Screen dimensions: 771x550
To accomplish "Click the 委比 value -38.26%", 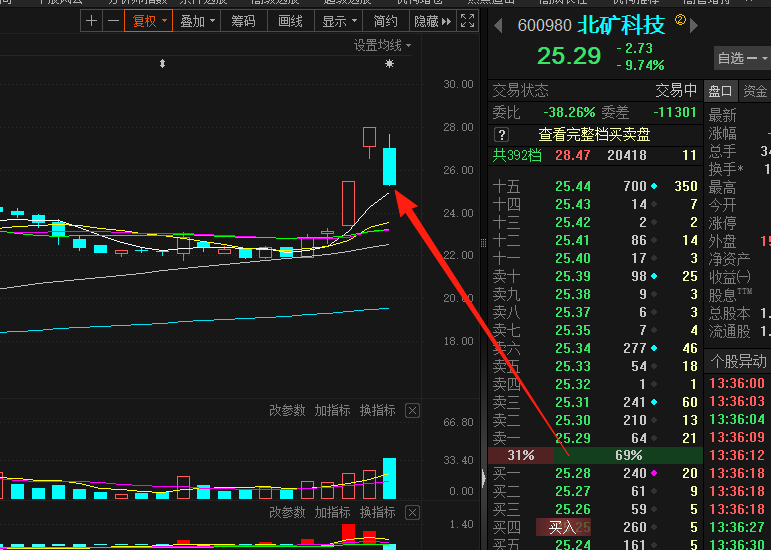I will point(569,113).
